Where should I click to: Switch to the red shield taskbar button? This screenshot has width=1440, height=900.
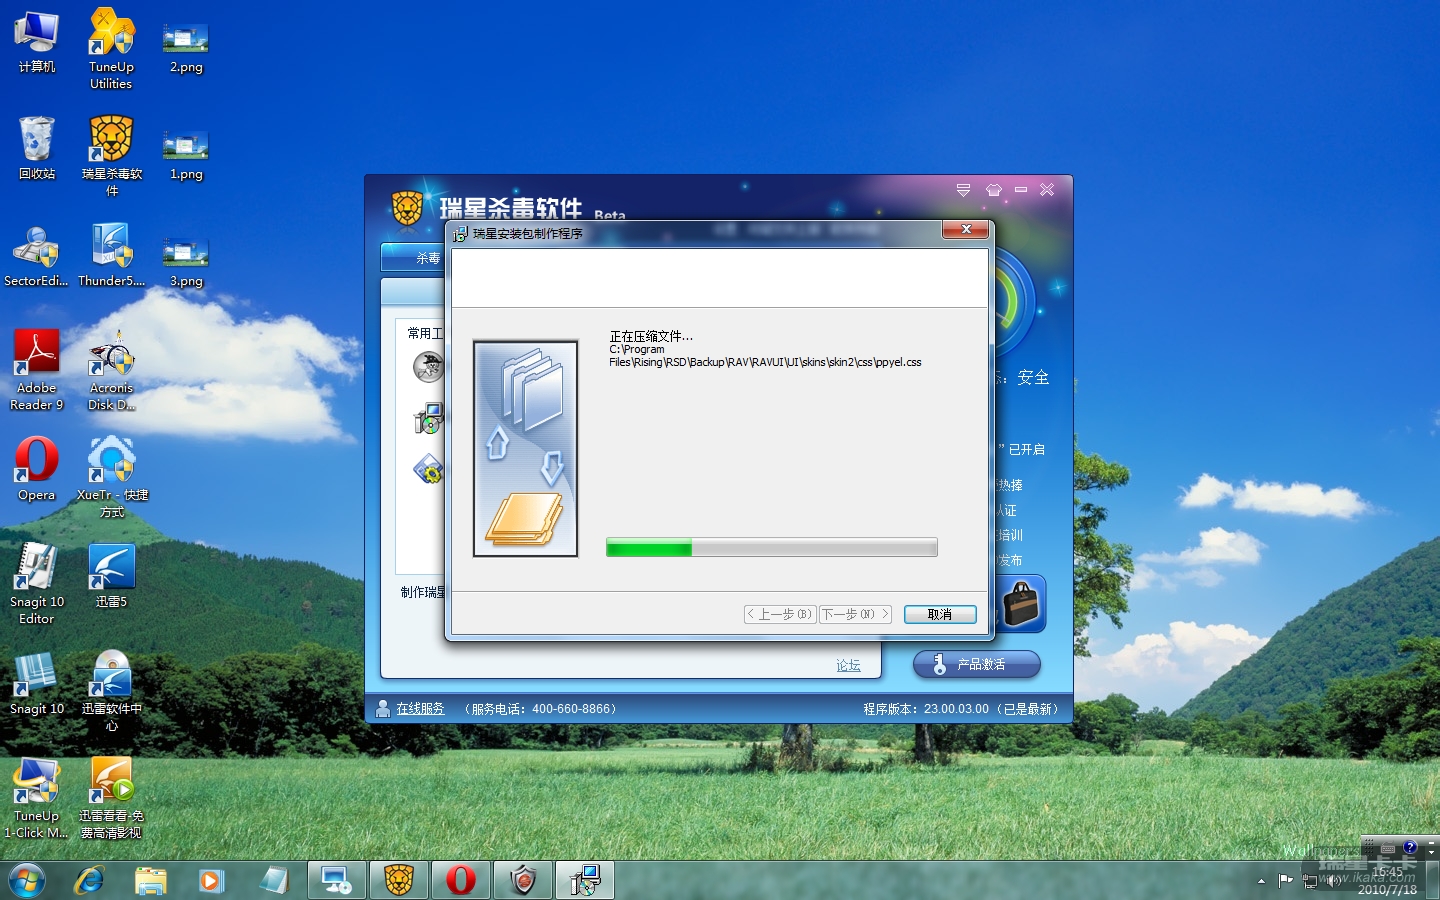pos(523,880)
